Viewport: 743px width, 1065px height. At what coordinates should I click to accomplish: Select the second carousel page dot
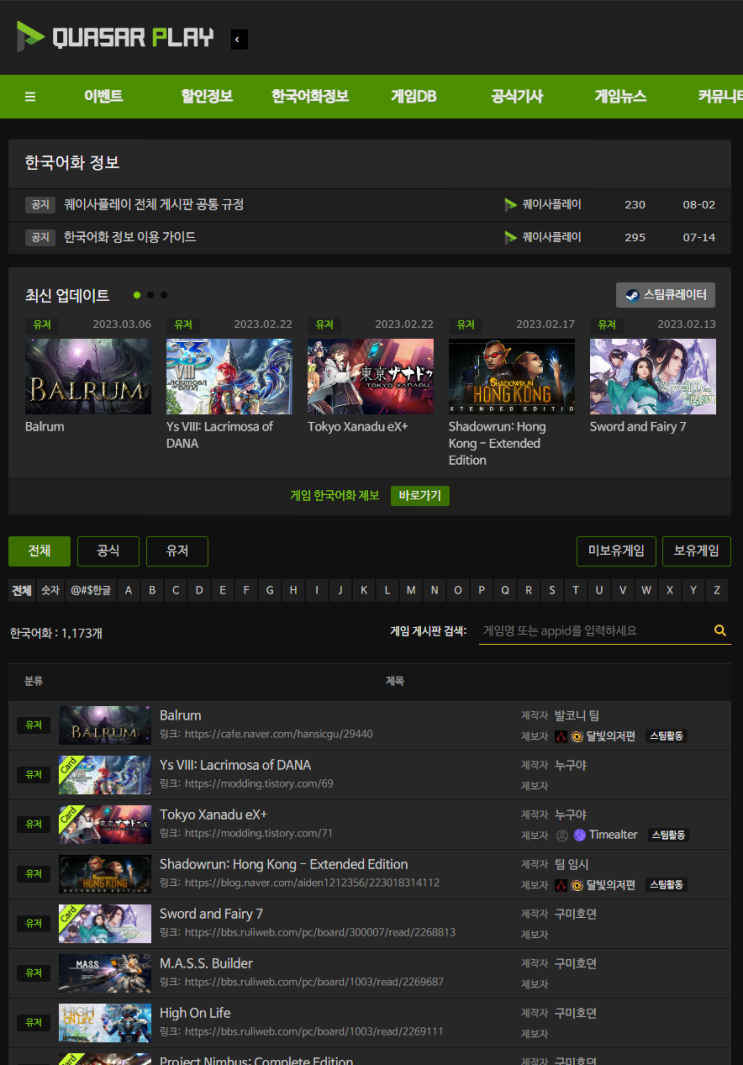pos(151,295)
